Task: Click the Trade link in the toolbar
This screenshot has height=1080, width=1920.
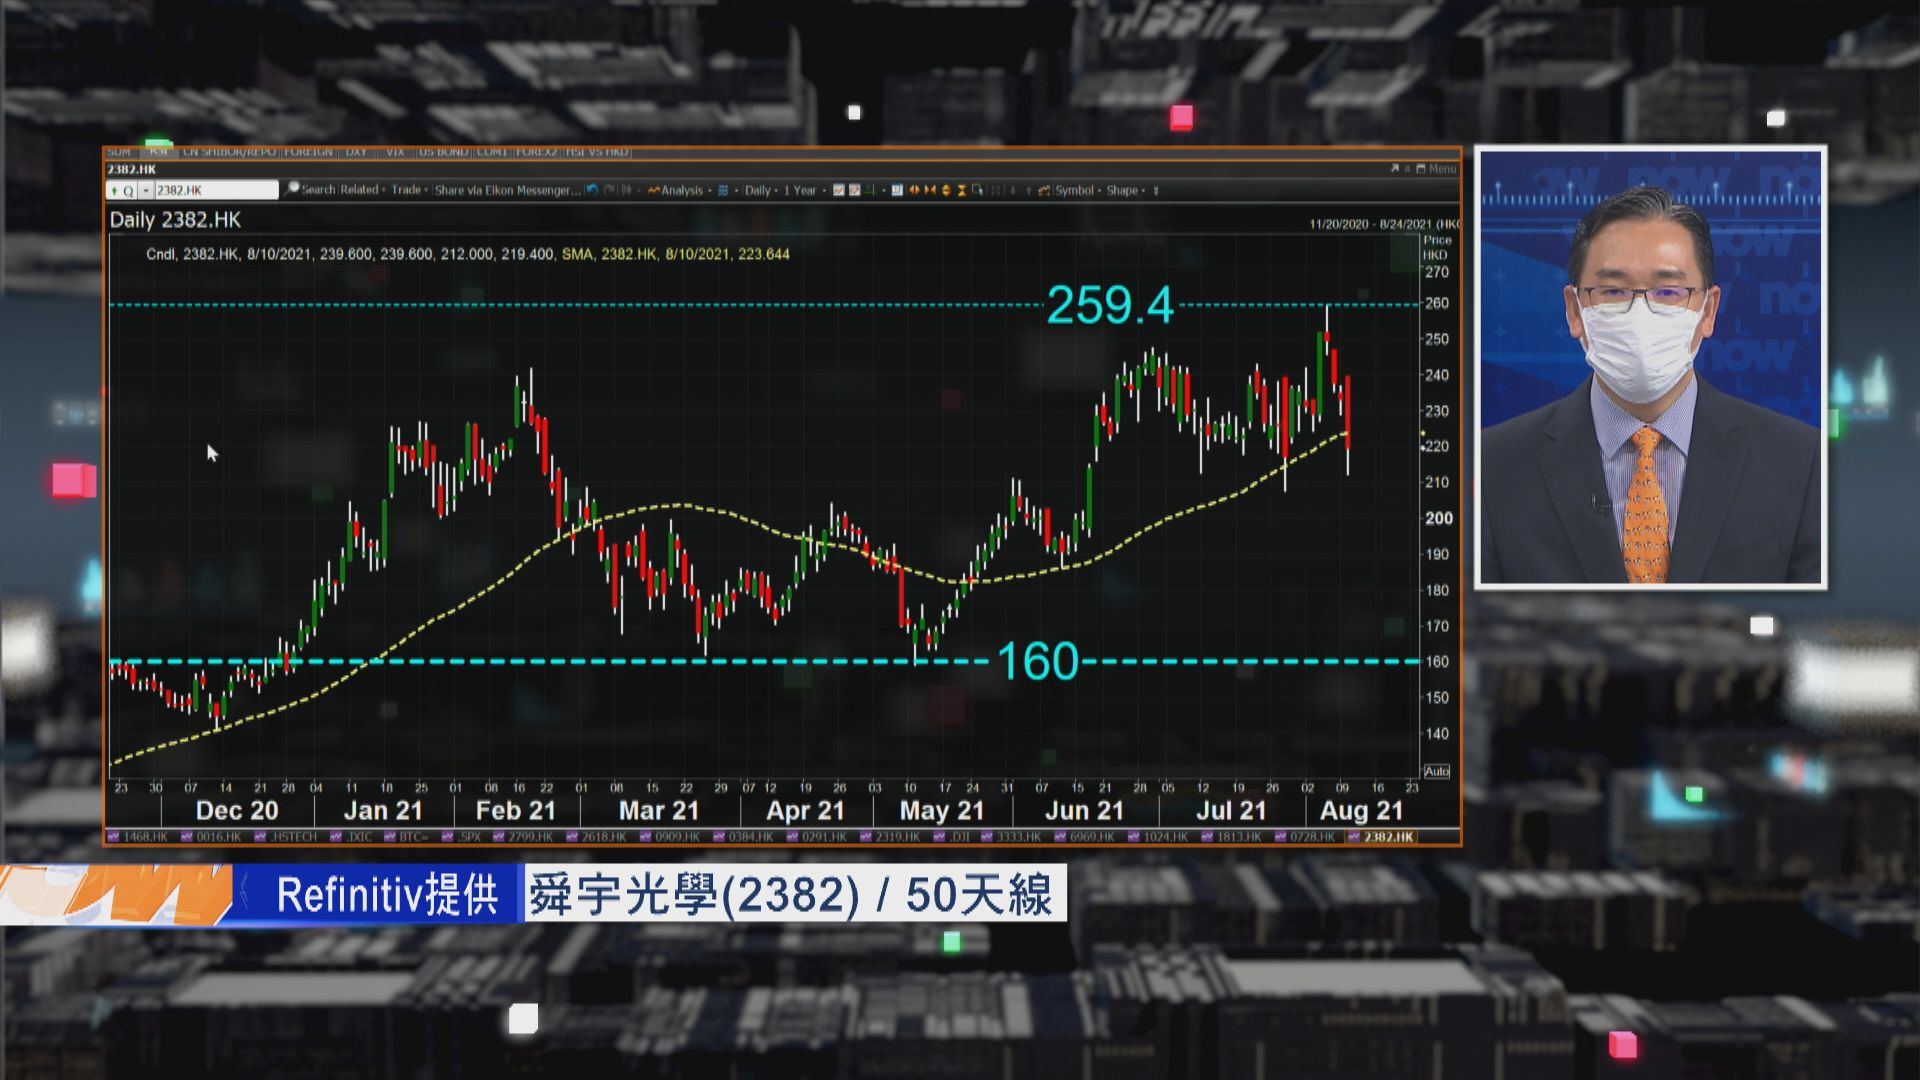Action: (x=407, y=189)
